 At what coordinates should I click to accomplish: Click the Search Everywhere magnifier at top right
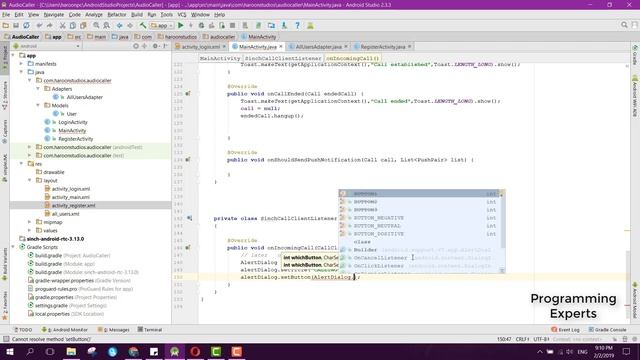click(x=624, y=25)
